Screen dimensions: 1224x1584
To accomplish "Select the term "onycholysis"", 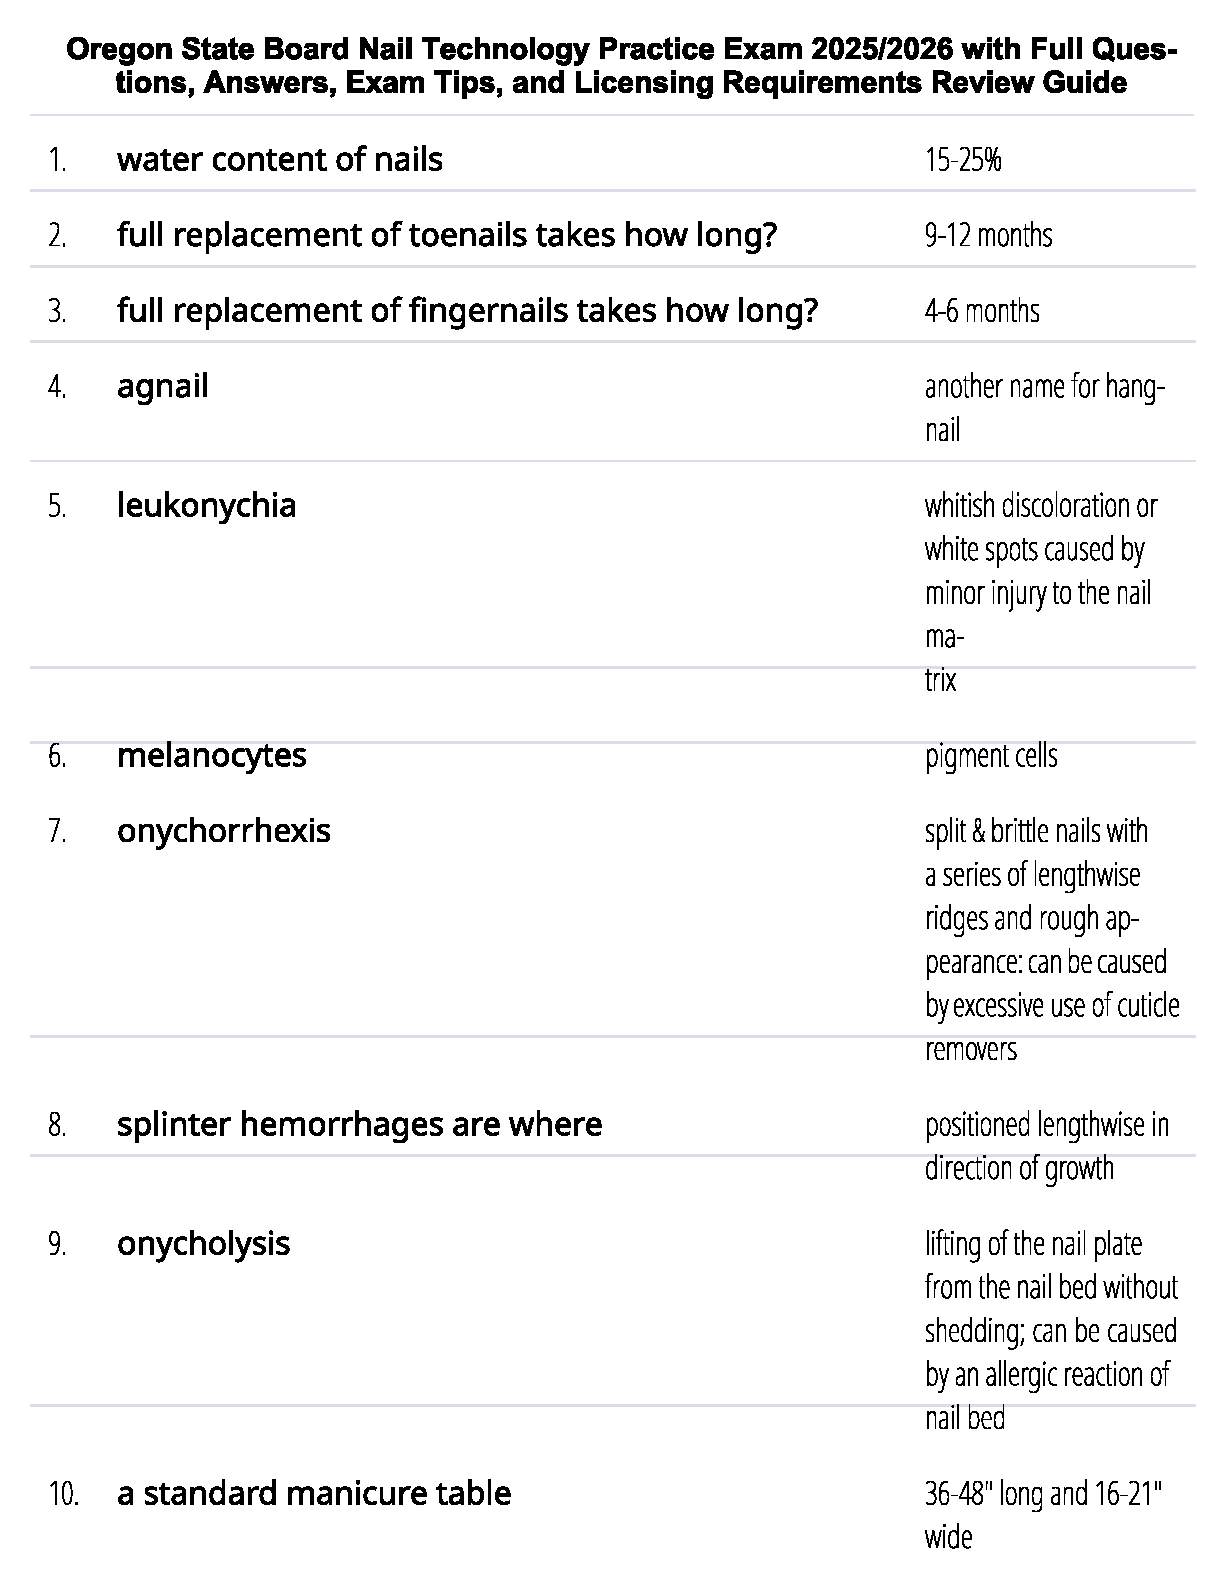I will [203, 1244].
